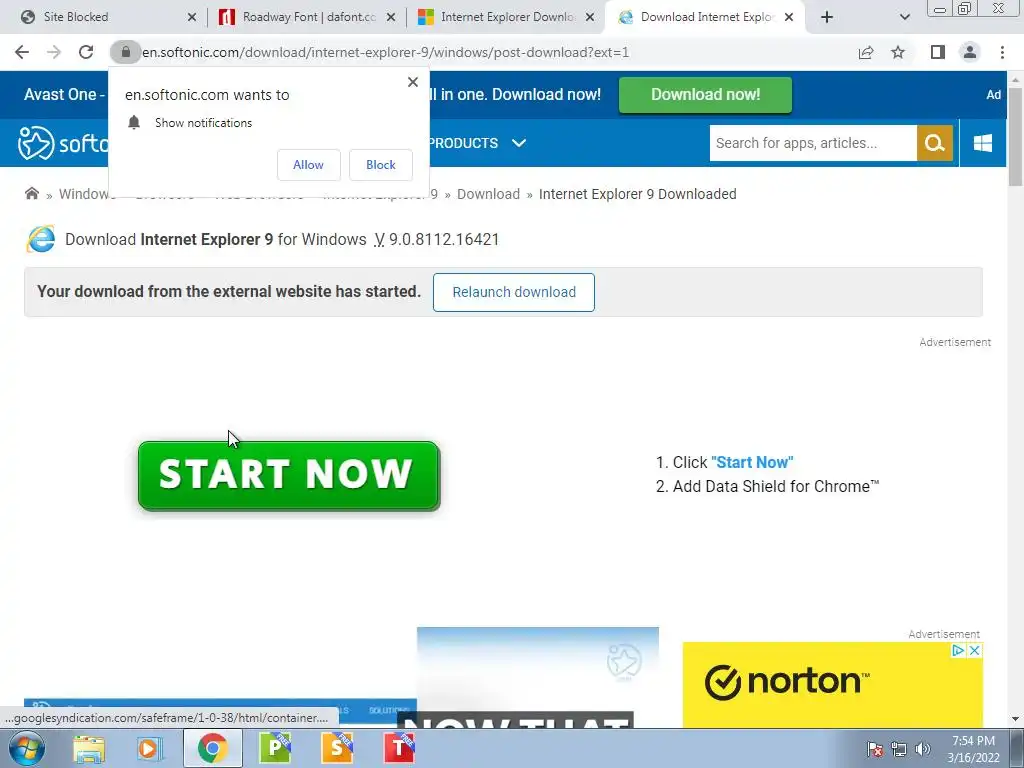Select the Download Internet Explorer tab
The height and width of the screenshot is (768, 1024).
pyautogui.click(x=705, y=17)
